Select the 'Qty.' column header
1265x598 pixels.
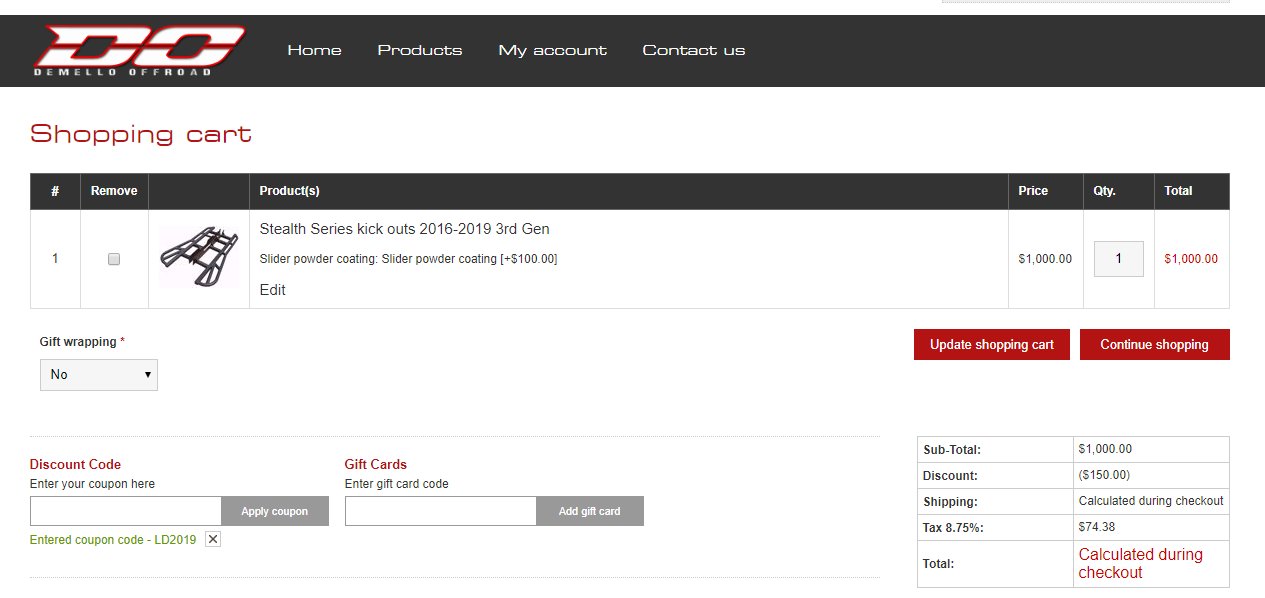[1104, 191]
